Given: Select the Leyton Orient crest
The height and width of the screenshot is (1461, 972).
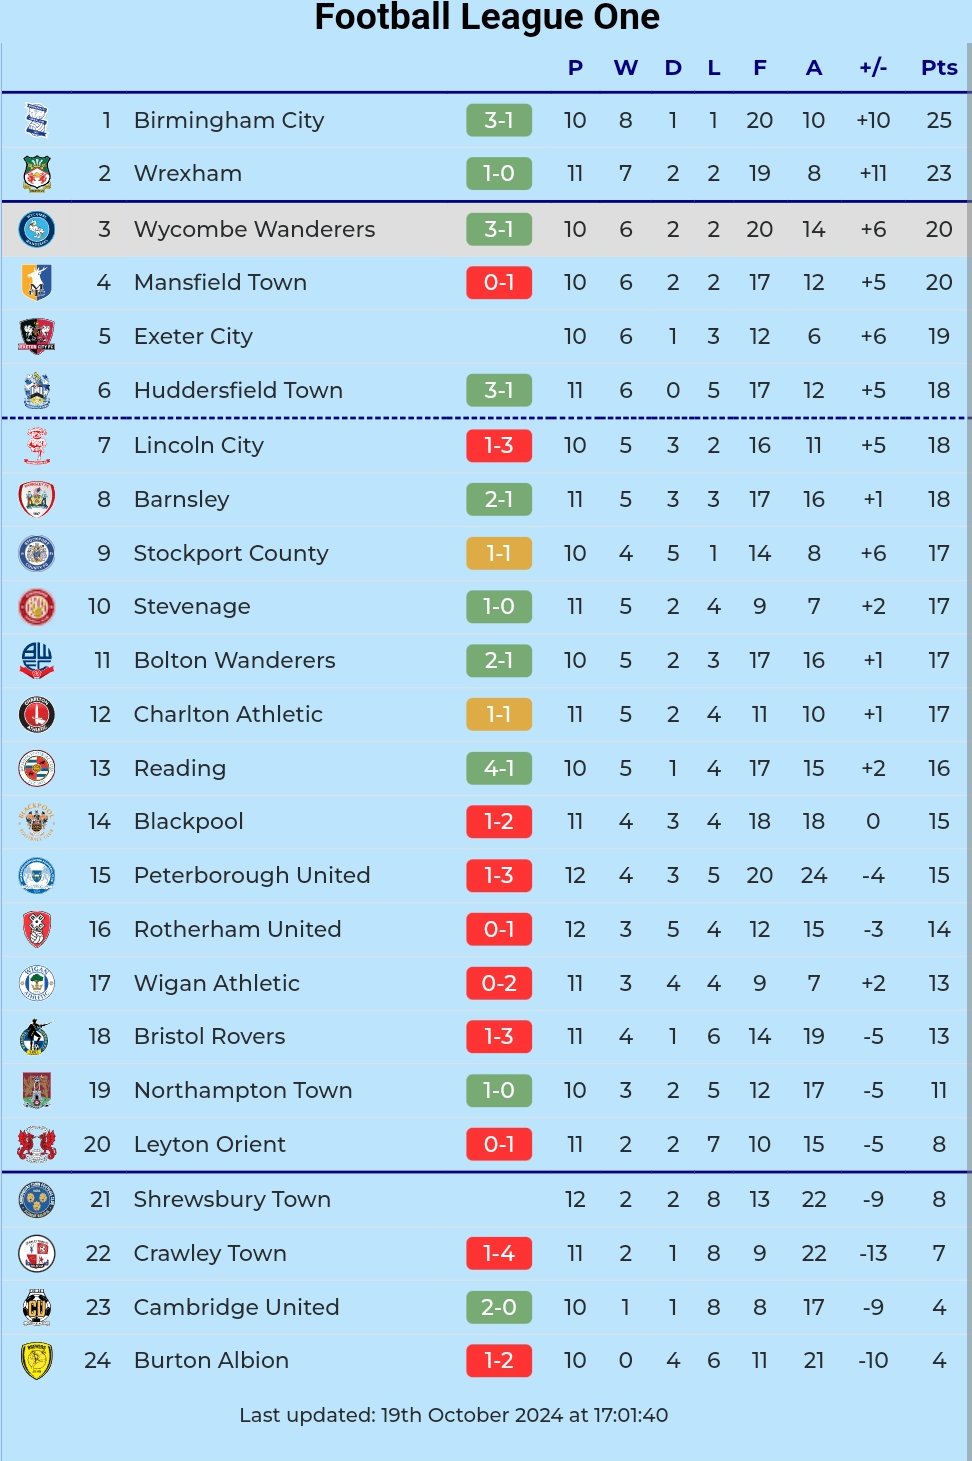Looking at the screenshot, I should click(37, 1145).
